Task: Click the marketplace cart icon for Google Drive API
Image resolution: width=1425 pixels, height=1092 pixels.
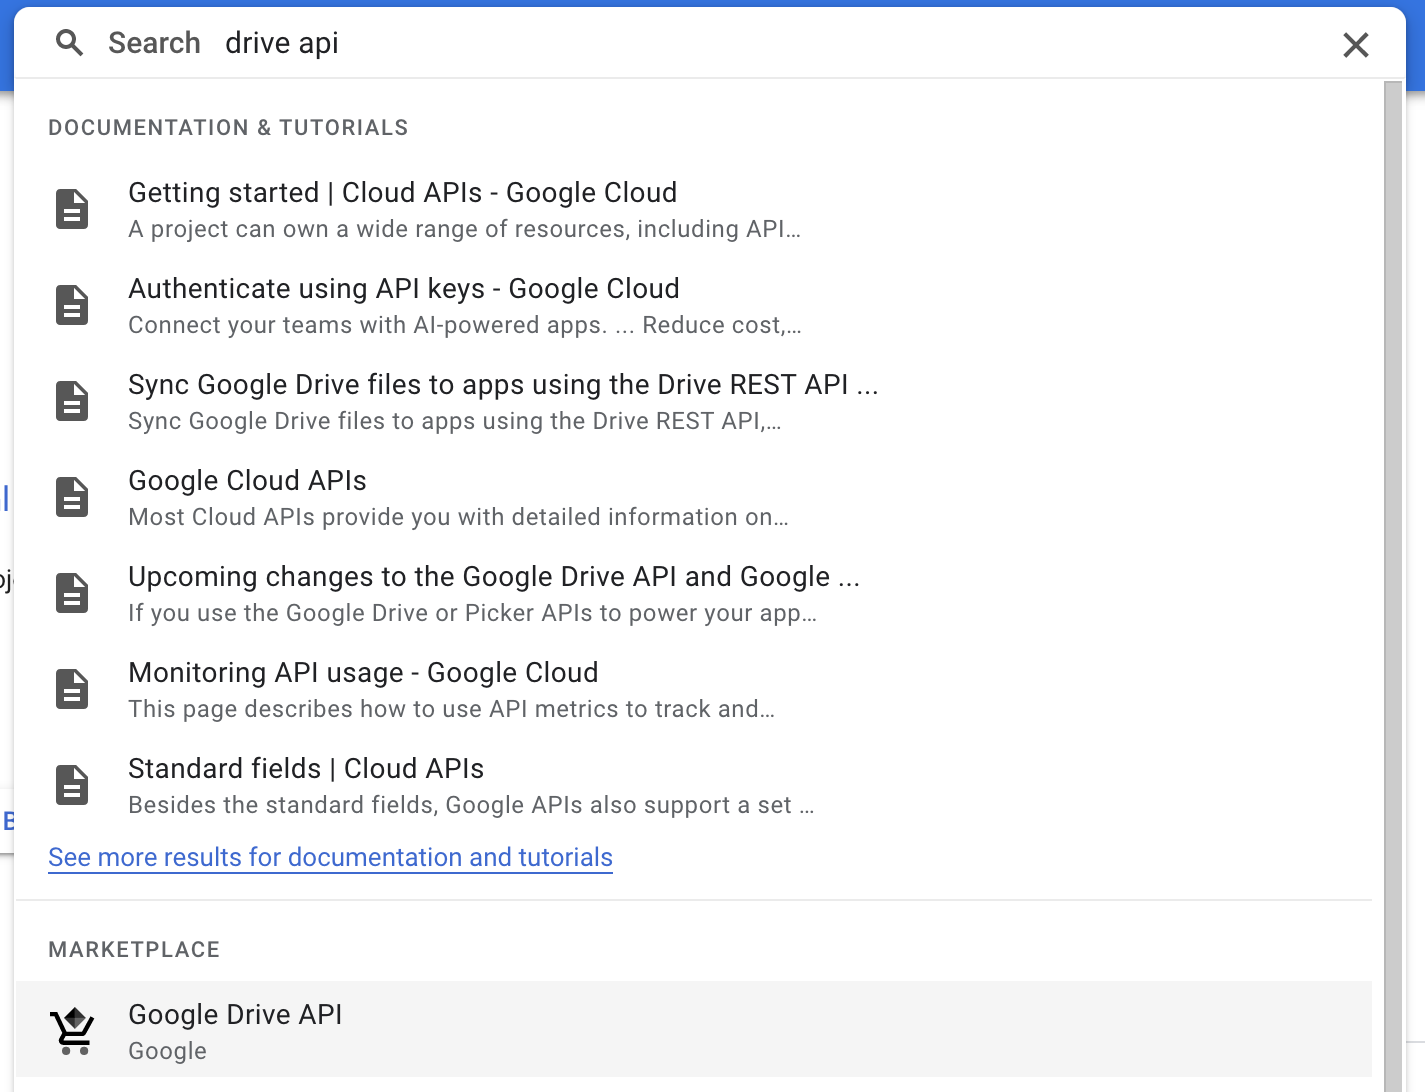Action: [72, 1031]
